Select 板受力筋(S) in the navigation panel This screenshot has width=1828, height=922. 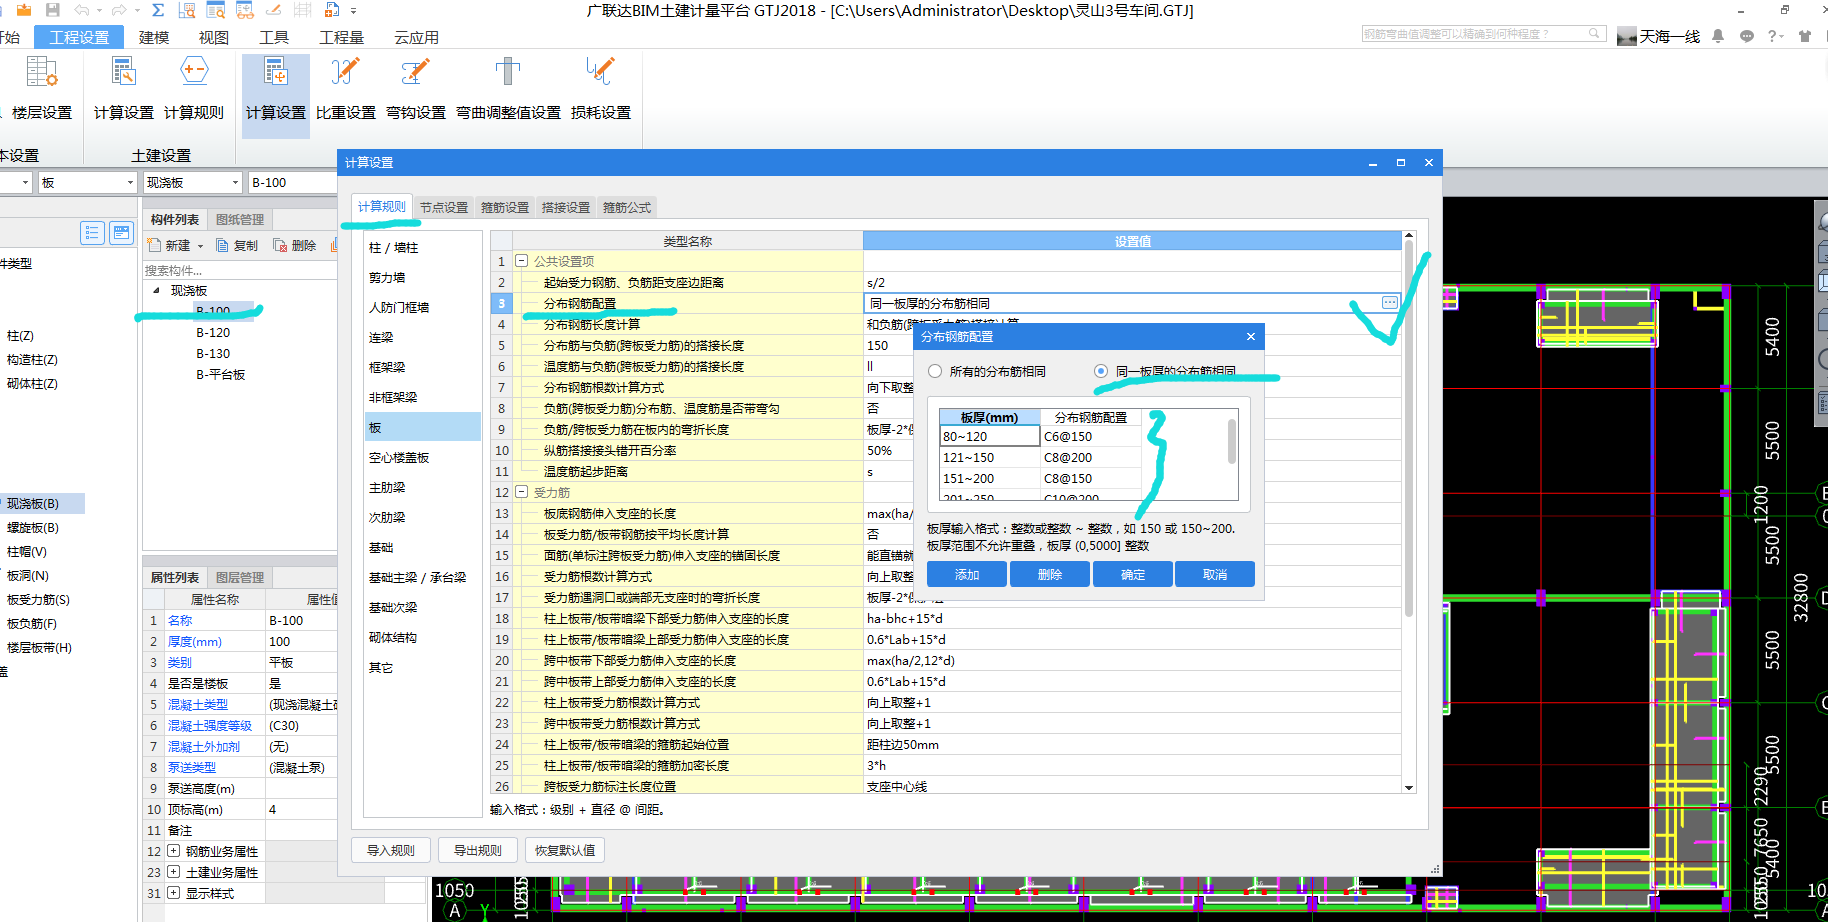38,599
